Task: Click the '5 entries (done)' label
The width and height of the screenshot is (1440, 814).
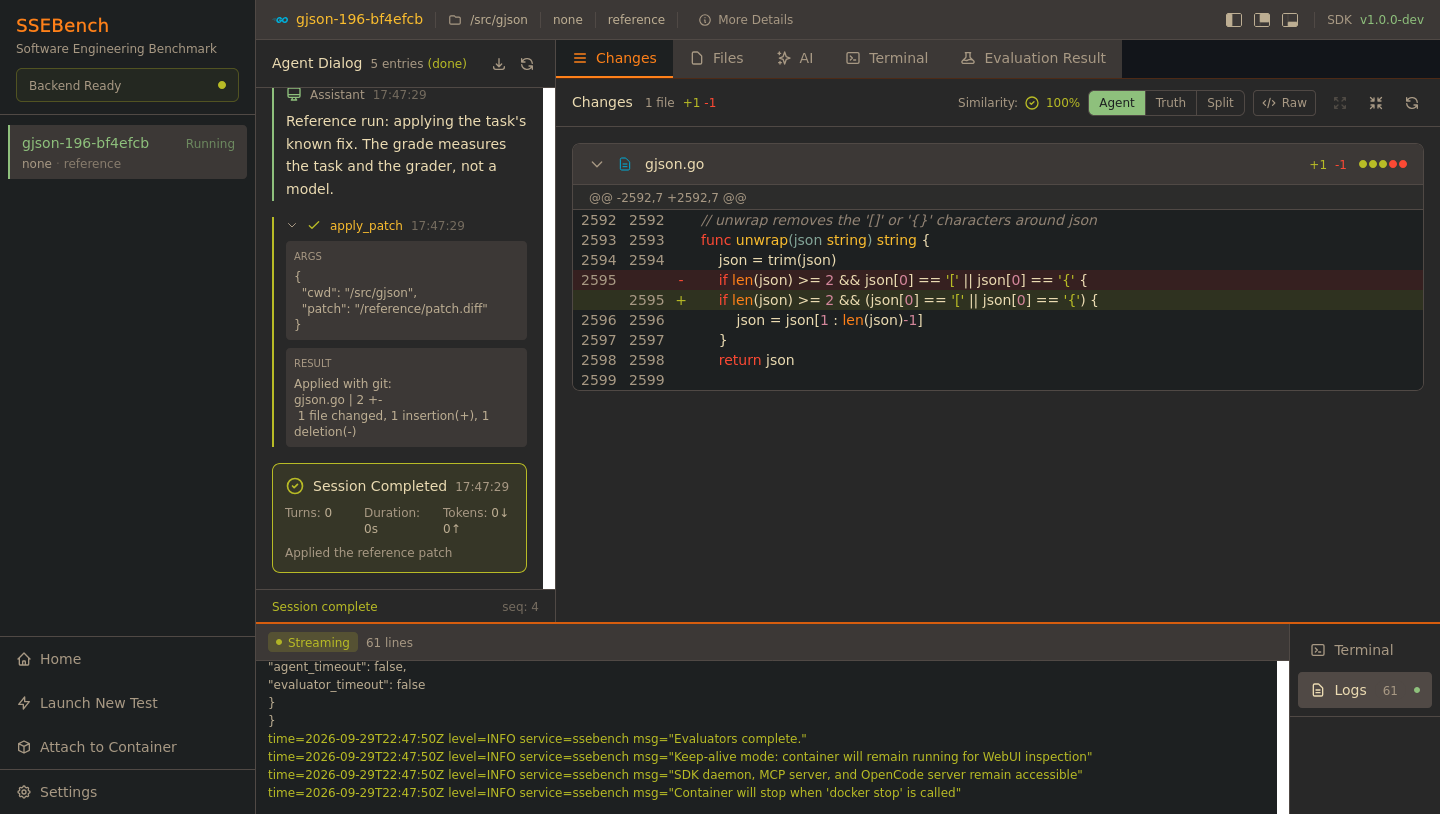Action: pos(418,64)
